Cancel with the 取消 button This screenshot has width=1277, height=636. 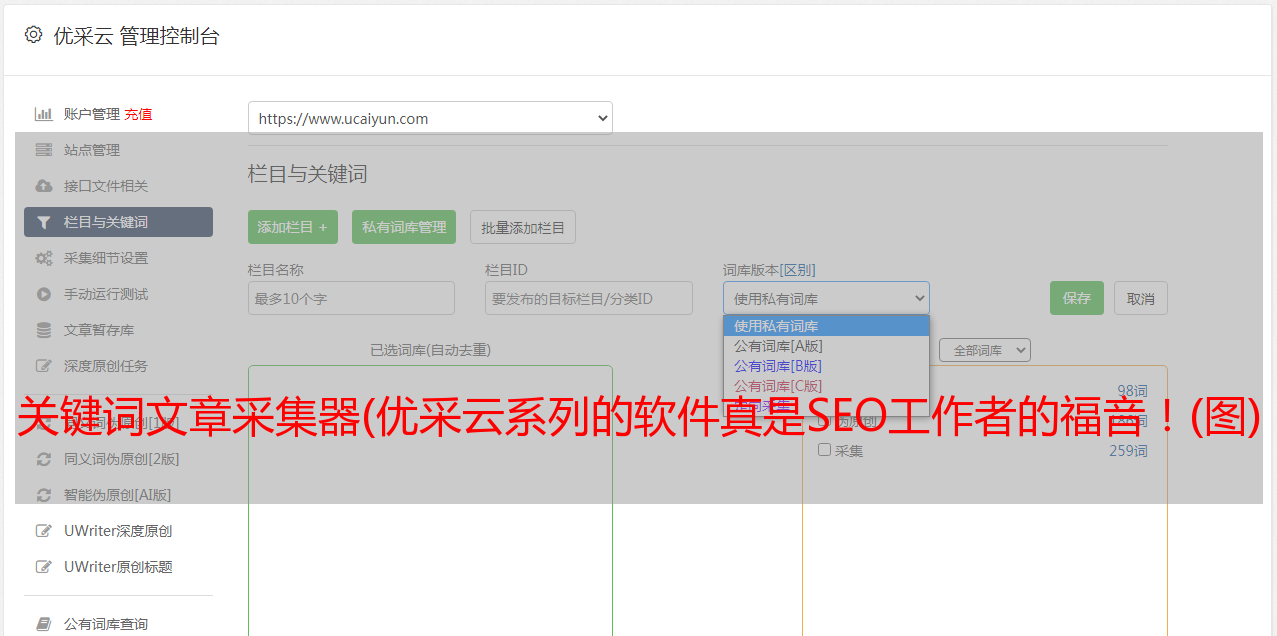click(x=1141, y=298)
